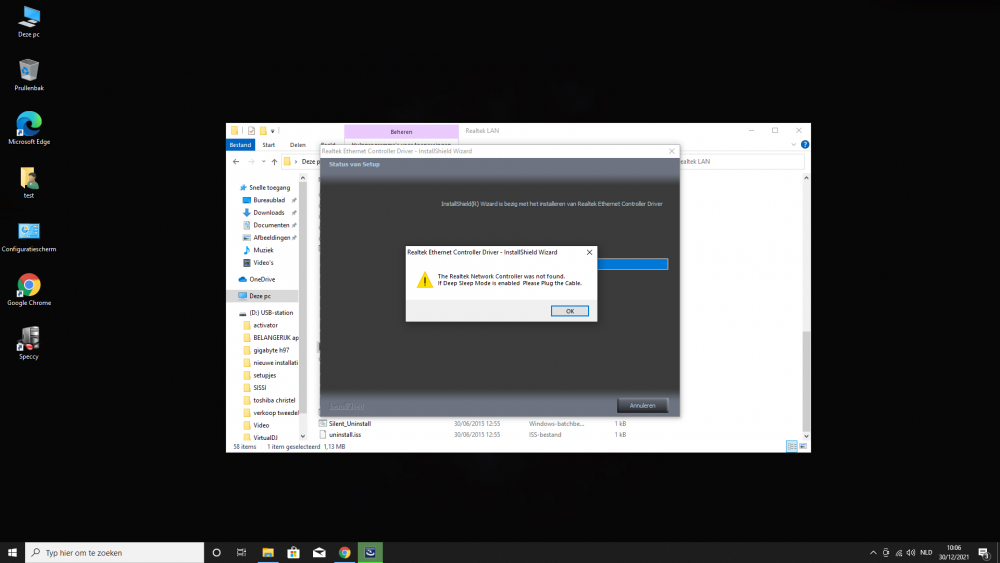
Task: Go up one folder level
Action: (x=274, y=162)
